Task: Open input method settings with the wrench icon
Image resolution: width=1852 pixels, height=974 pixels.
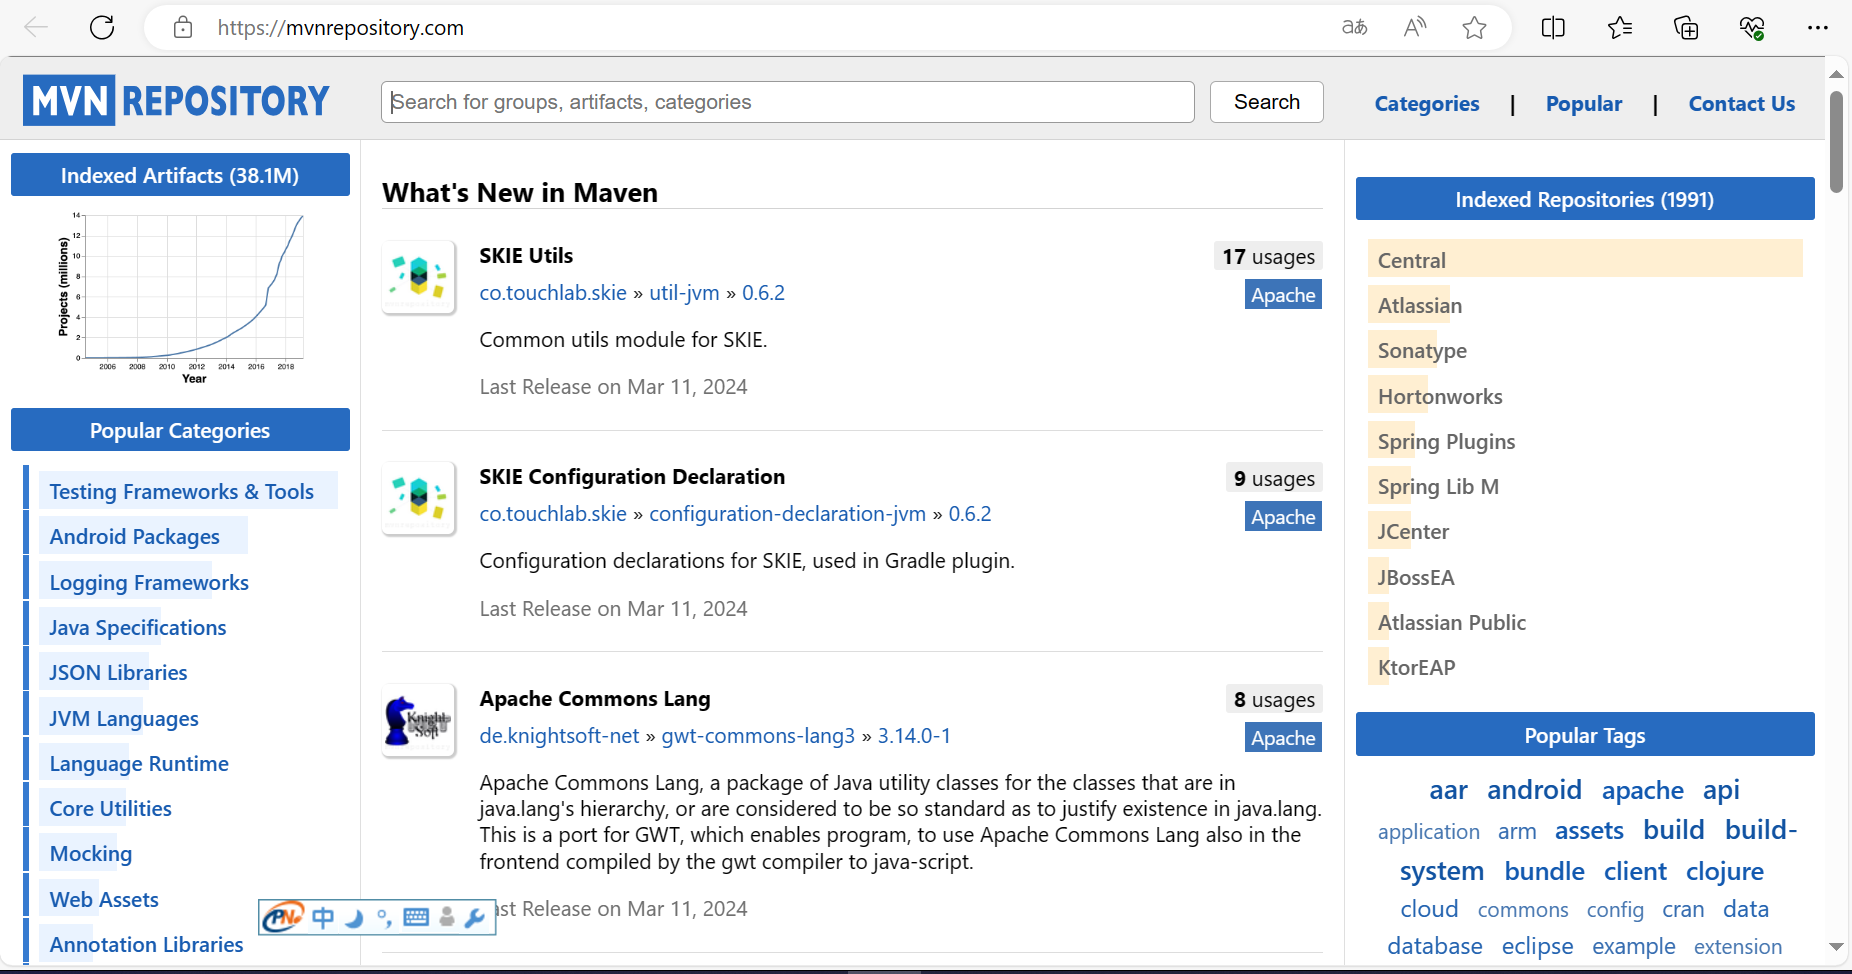Action: tap(475, 917)
